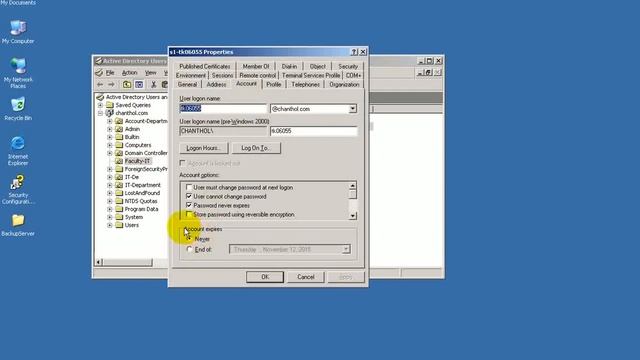Launch Internet Explorer from desktop
Image resolution: width=640 pixels, height=360 pixels.
click(18, 151)
